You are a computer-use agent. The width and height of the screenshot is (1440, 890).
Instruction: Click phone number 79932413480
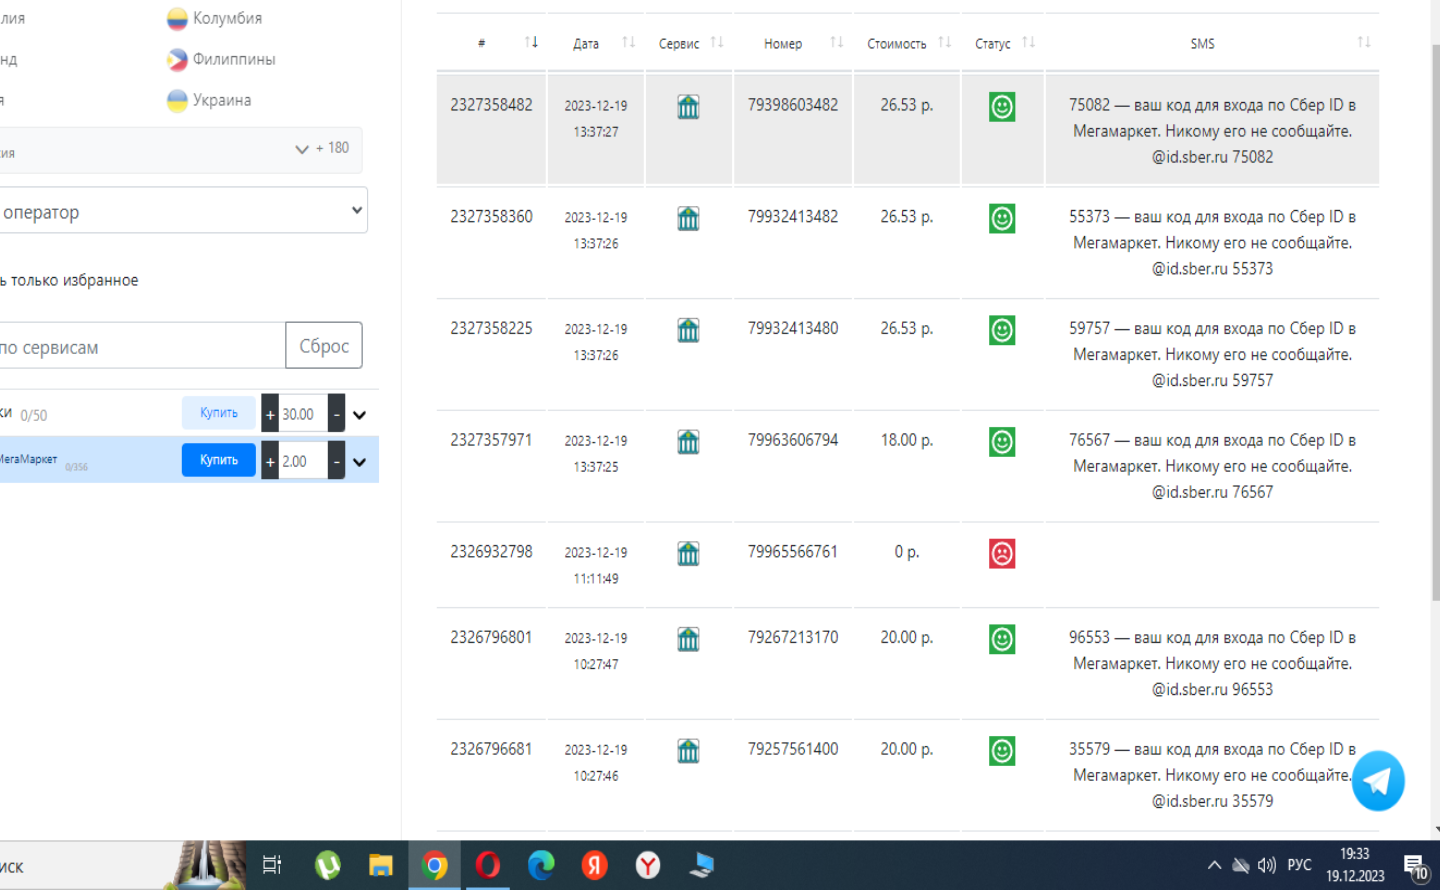(793, 328)
